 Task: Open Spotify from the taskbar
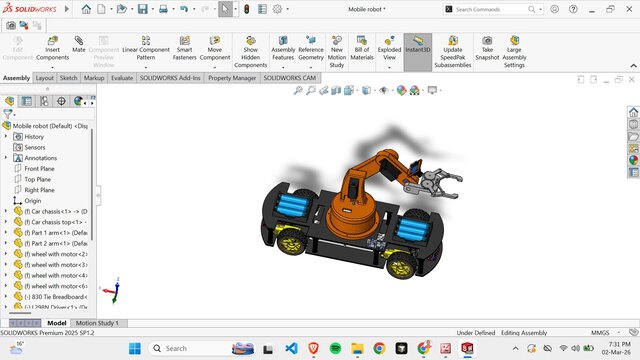[x=335, y=349]
